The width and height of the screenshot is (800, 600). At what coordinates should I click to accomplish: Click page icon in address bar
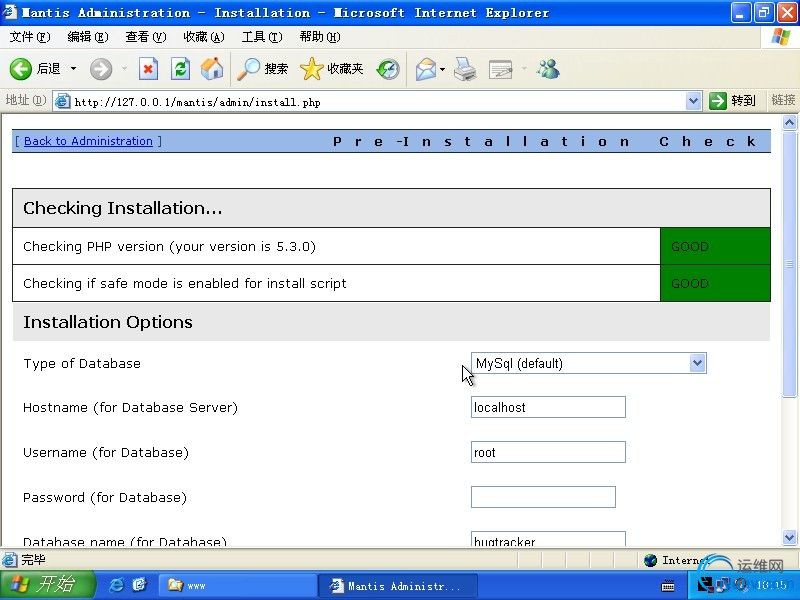[x=62, y=101]
